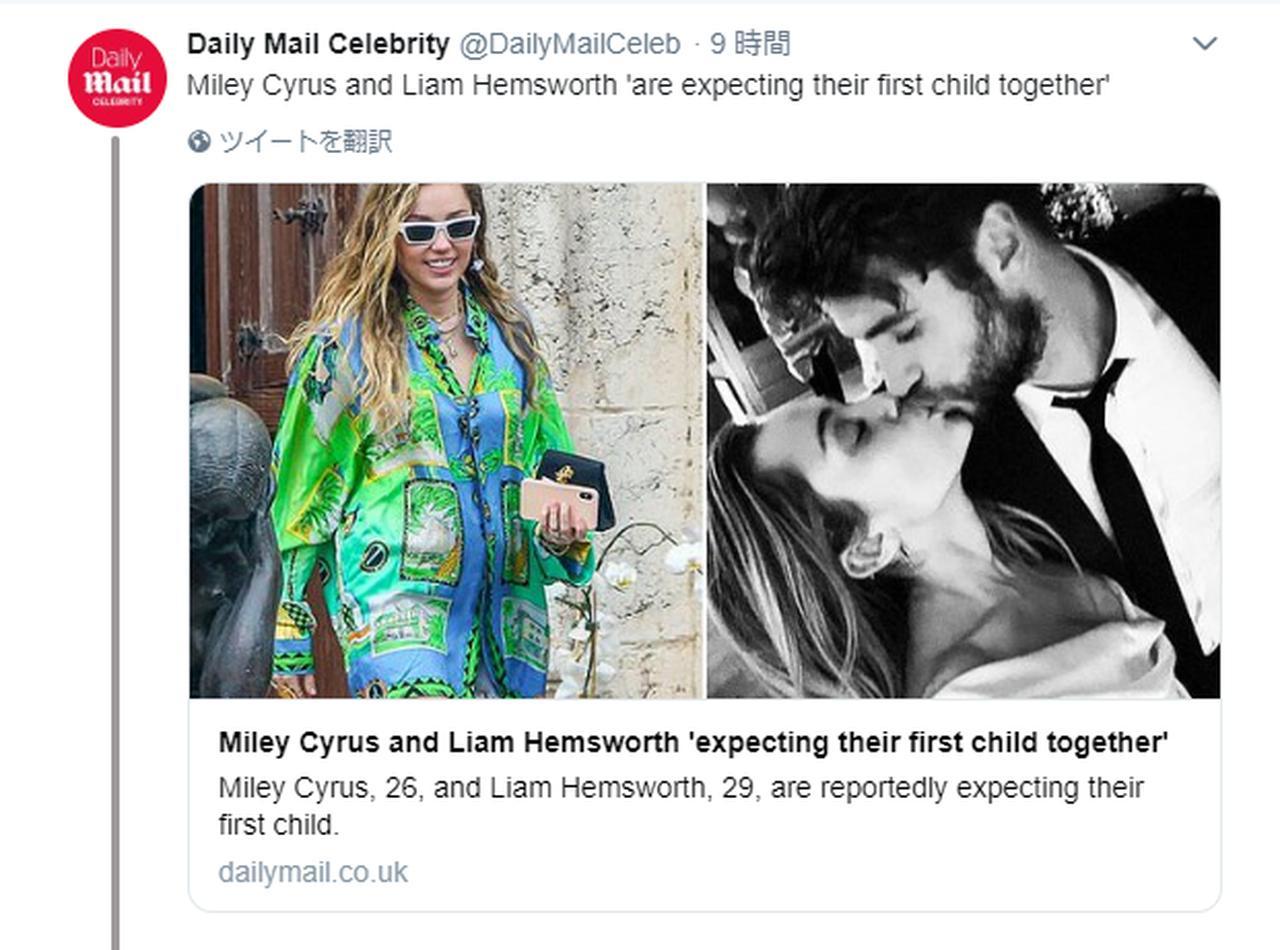1280x950 pixels.
Task: Click the tweet text about Miley and Liam
Action: tap(648, 86)
